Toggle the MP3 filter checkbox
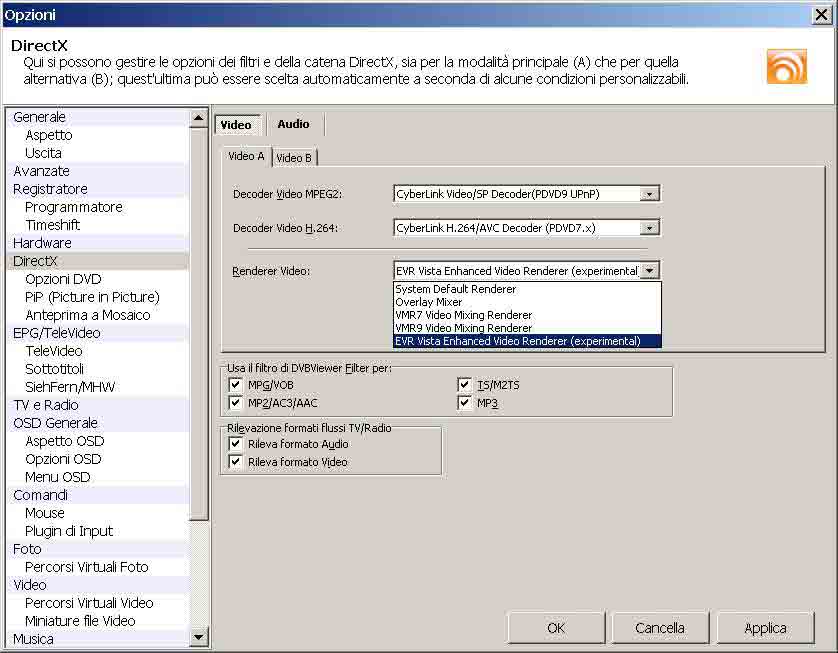This screenshot has width=838, height=653. (465, 403)
